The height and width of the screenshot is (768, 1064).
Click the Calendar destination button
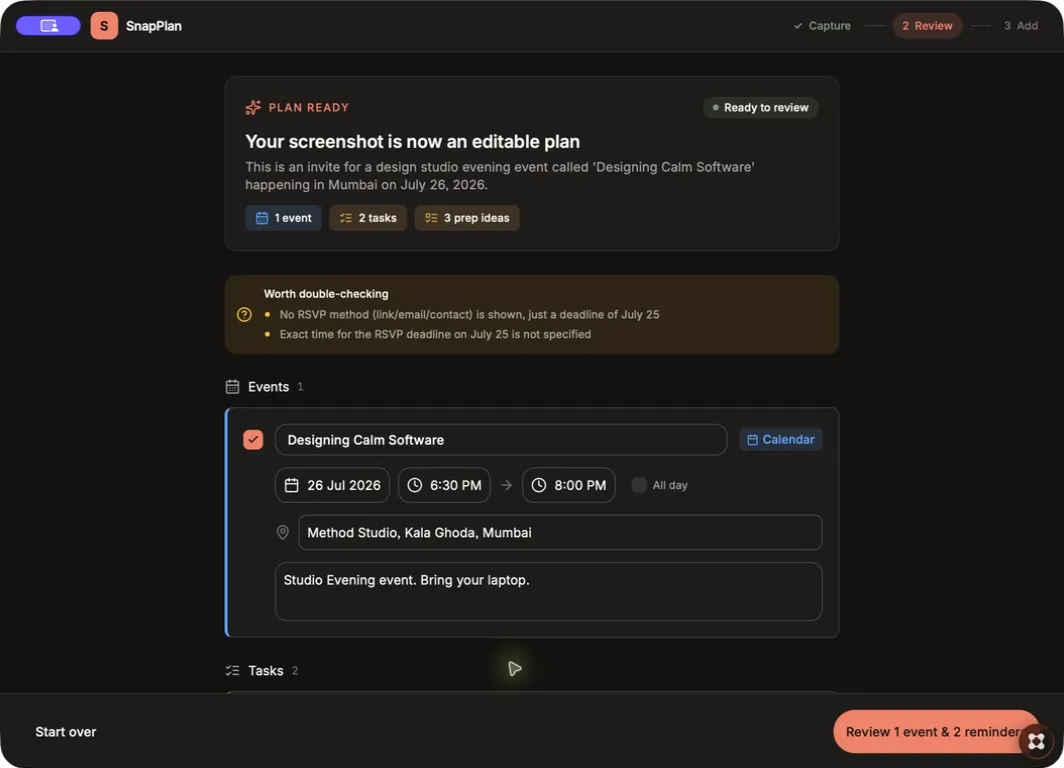coord(780,440)
